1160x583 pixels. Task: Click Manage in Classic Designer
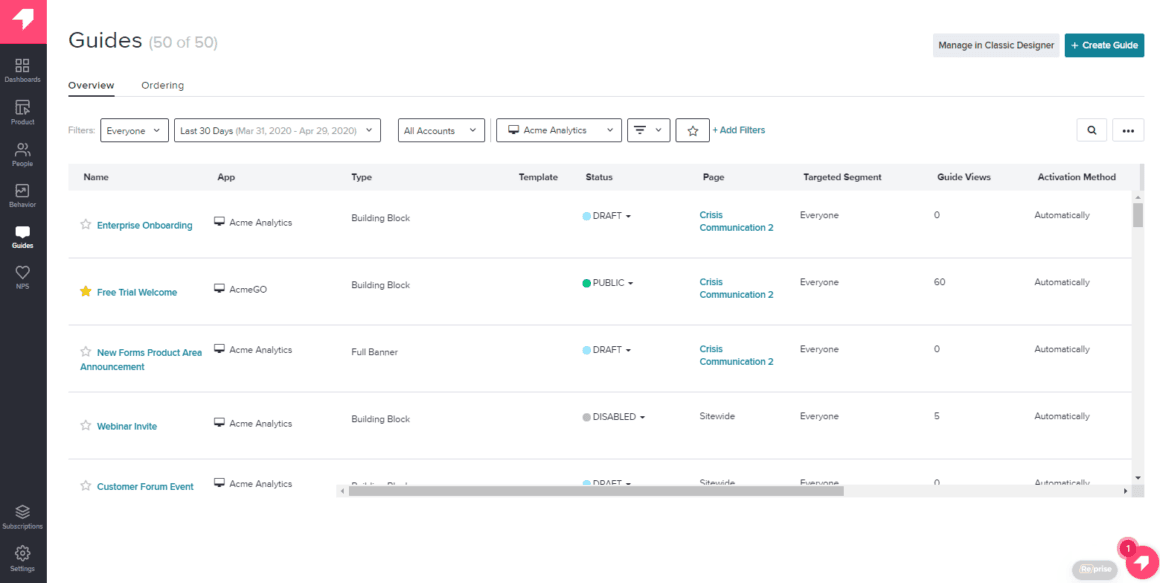tap(996, 45)
